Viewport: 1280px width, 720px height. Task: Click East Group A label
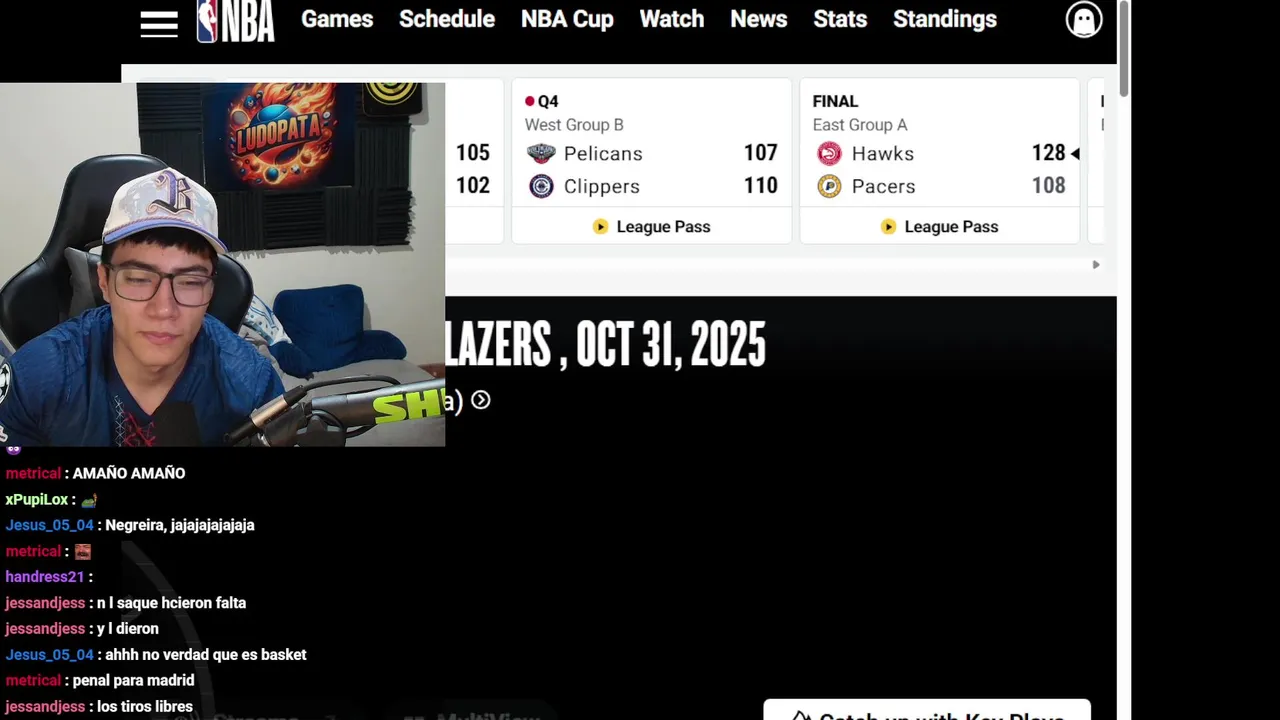[860, 125]
